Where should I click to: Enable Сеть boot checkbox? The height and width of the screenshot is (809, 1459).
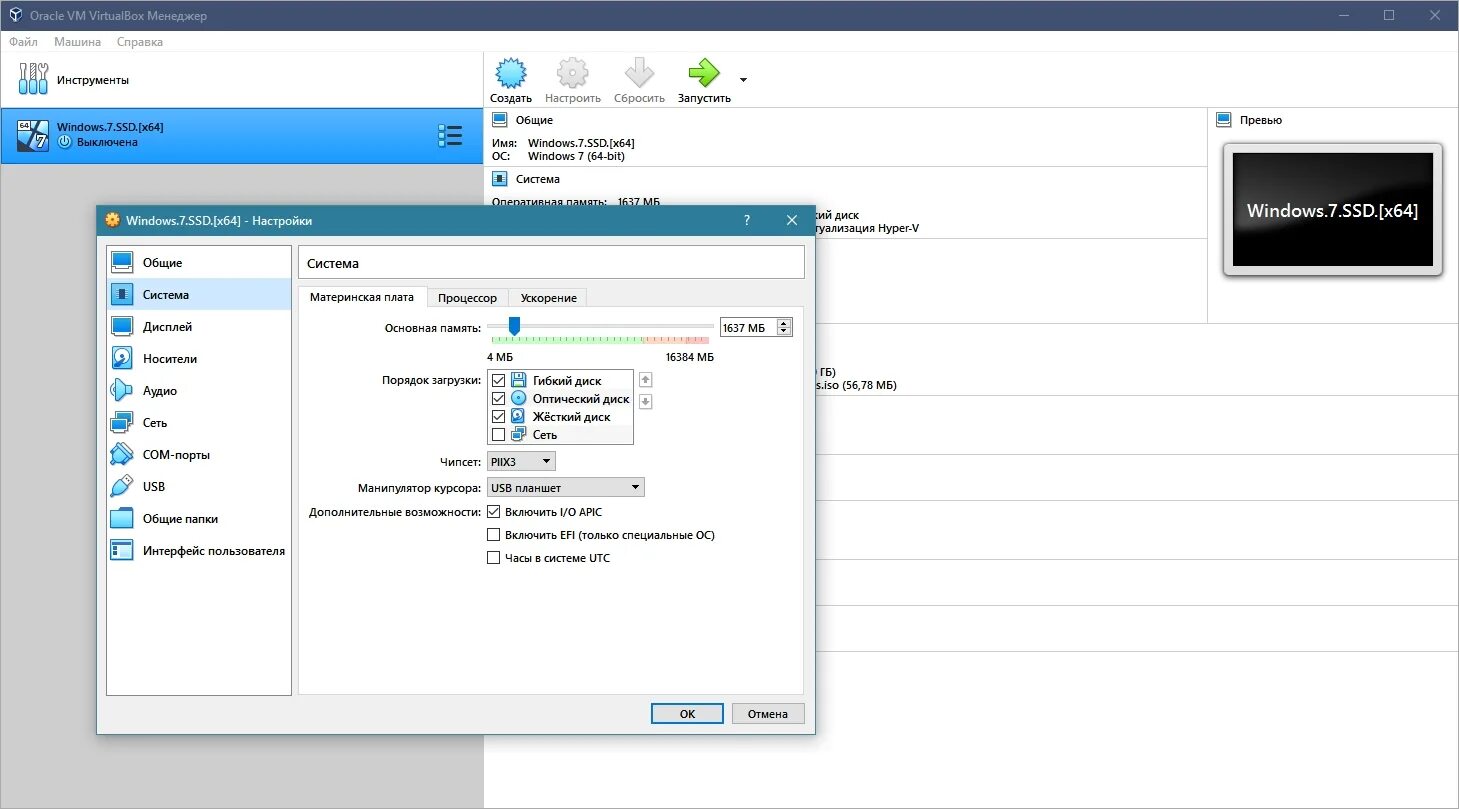498,434
